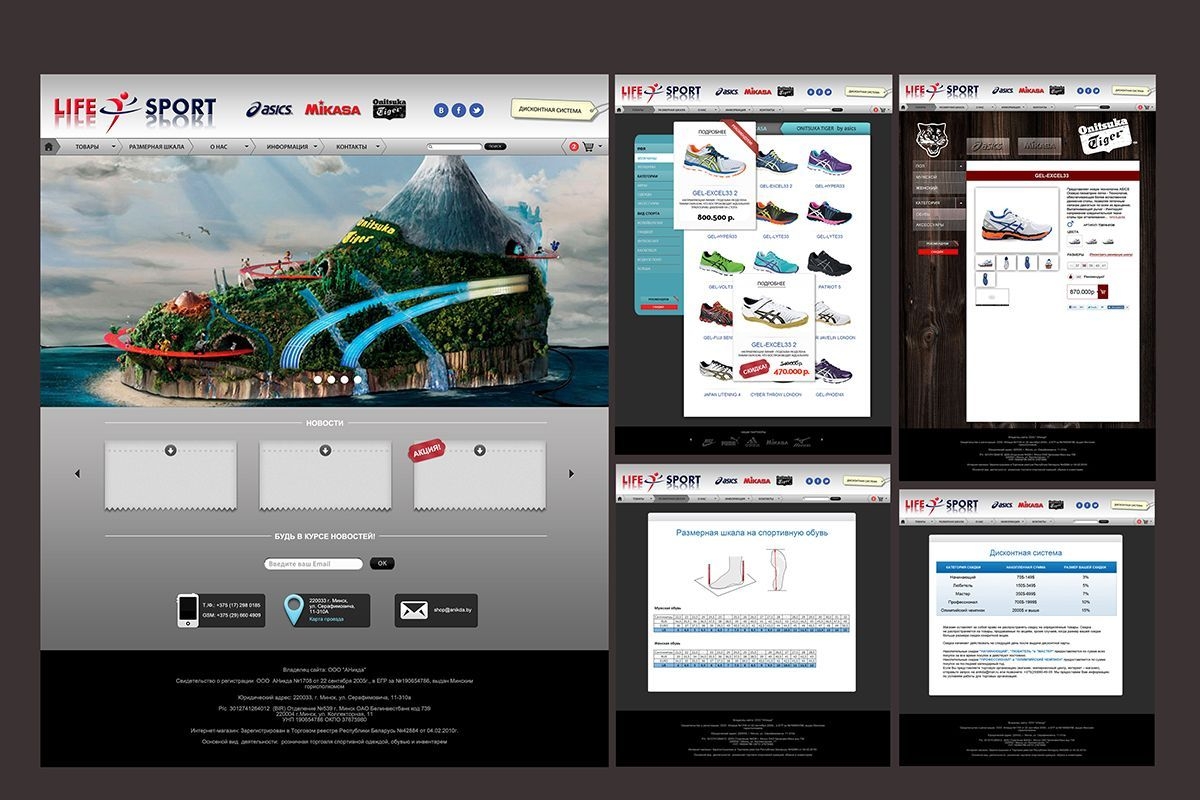Click the home icon in main navigation bar
The width and height of the screenshot is (1200, 800).
[49, 147]
